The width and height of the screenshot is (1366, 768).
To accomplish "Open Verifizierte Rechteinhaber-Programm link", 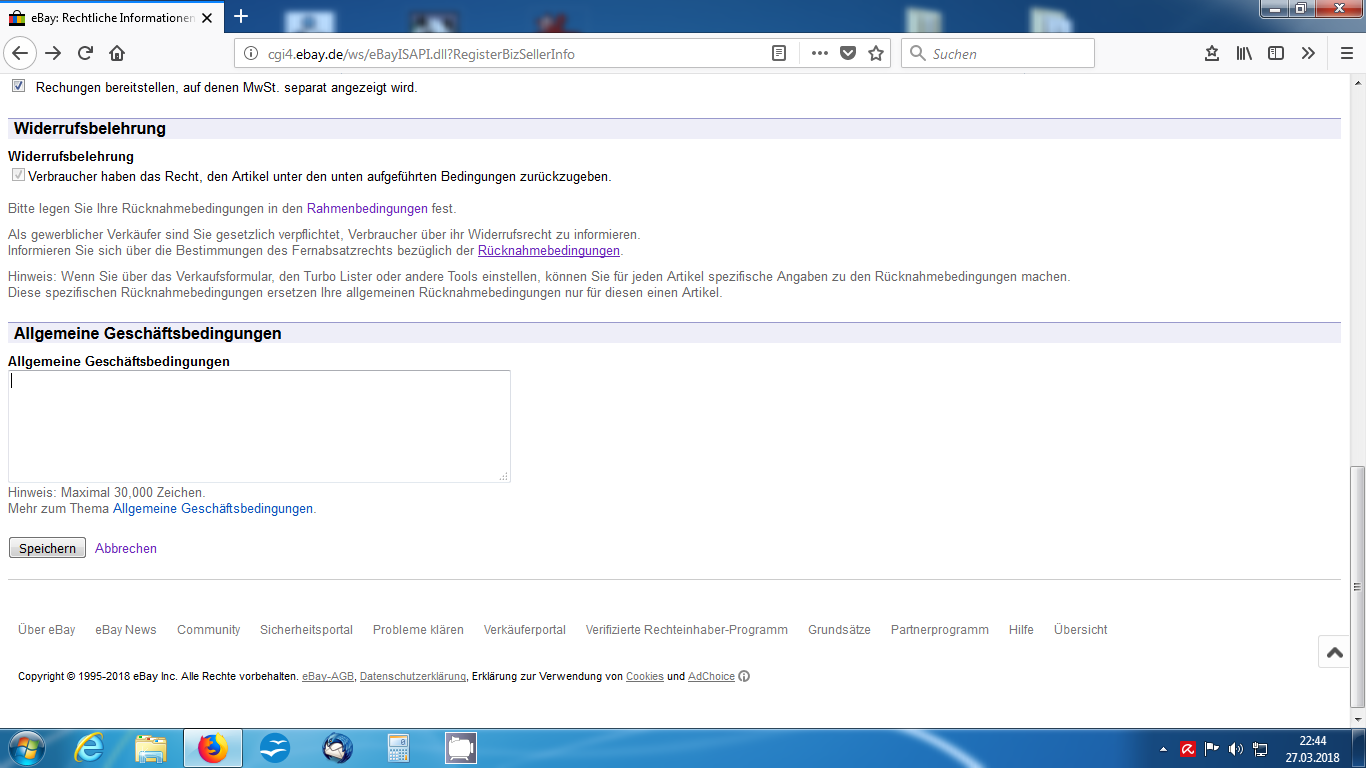I will click(687, 630).
